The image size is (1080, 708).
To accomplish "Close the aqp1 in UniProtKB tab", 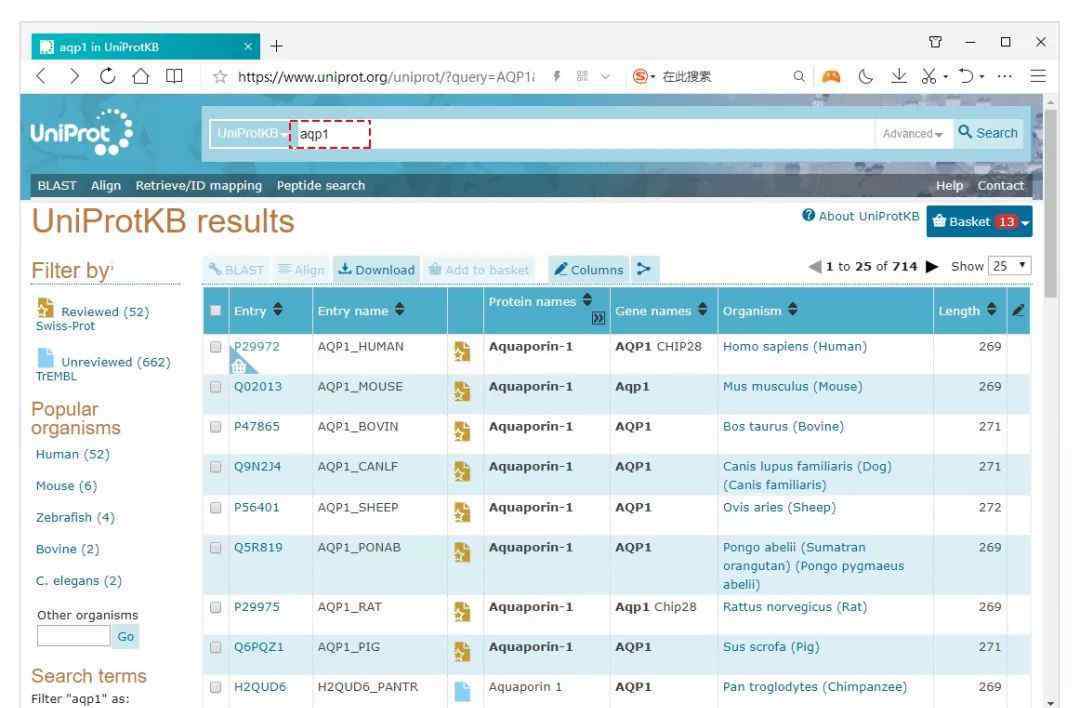I will (x=248, y=46).
